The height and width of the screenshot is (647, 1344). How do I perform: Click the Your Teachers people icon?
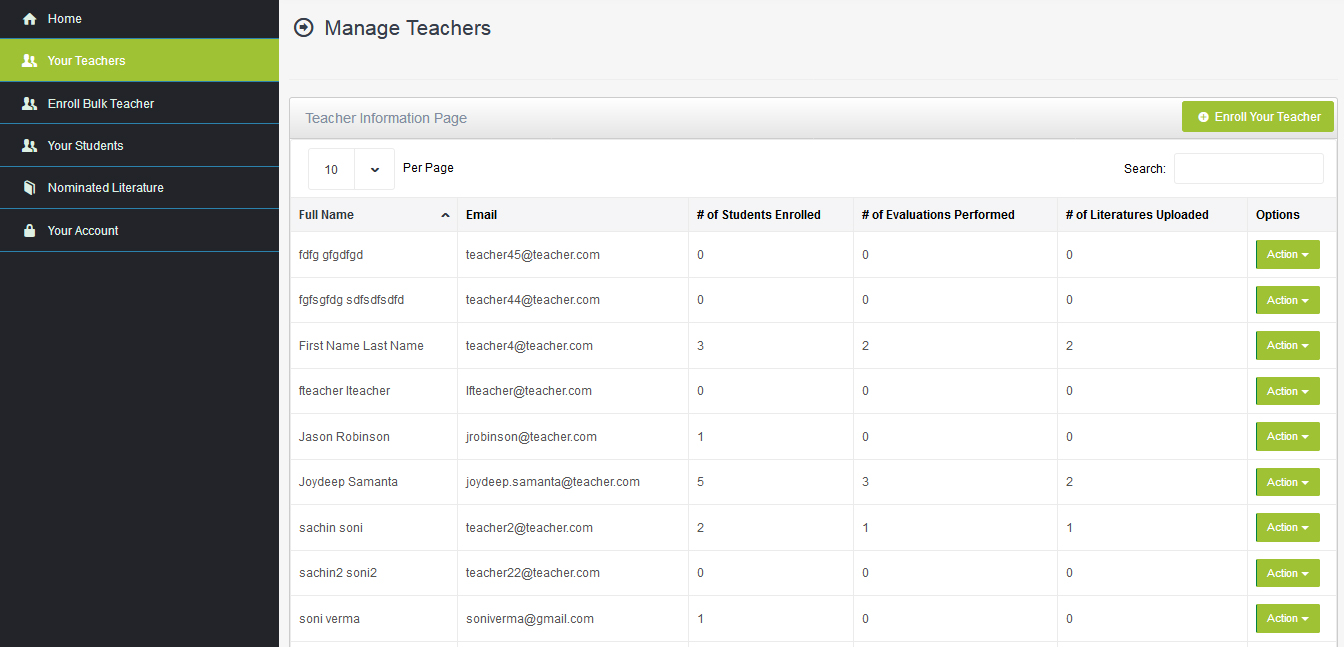(x=29, y=61)
